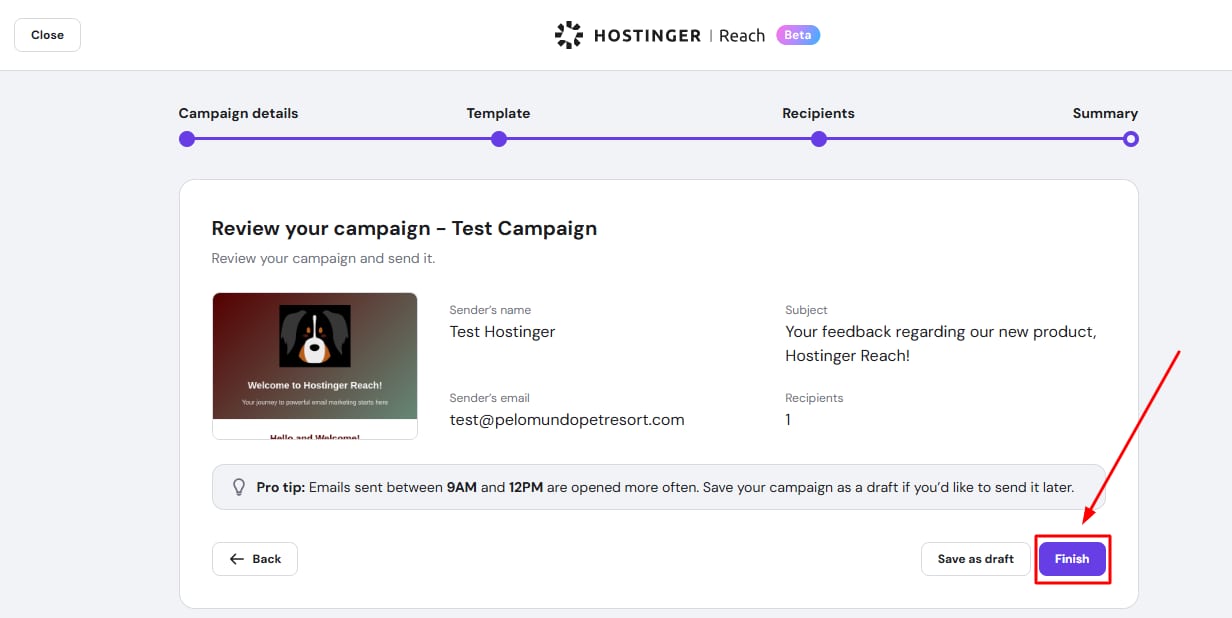1232x618 pixels.
Task: Click the Close button
Action: (x=47, y=35)
